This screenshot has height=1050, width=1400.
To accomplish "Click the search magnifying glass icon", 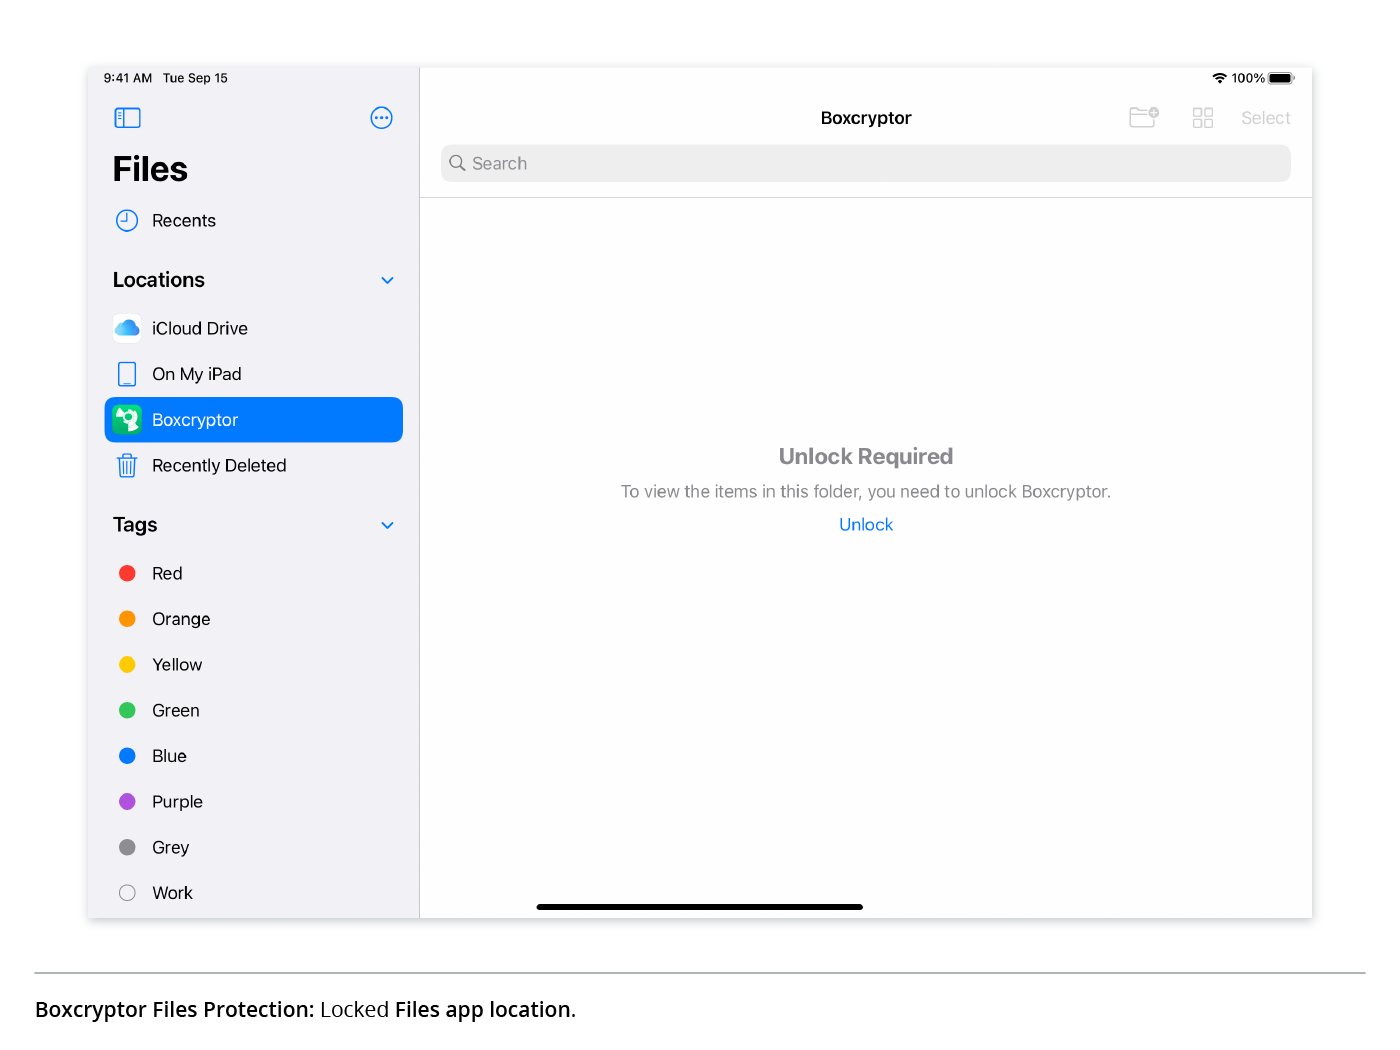I will [x=457, y=163].
